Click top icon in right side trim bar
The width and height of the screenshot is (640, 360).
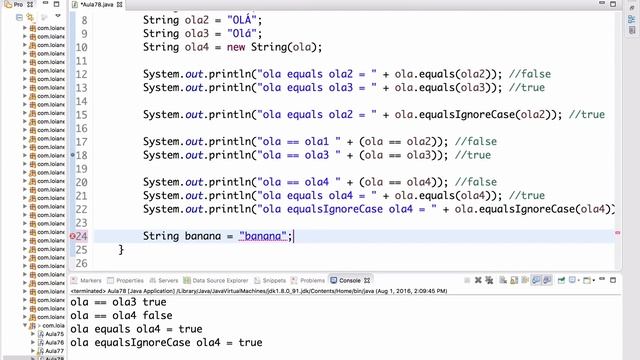[632, 8]
